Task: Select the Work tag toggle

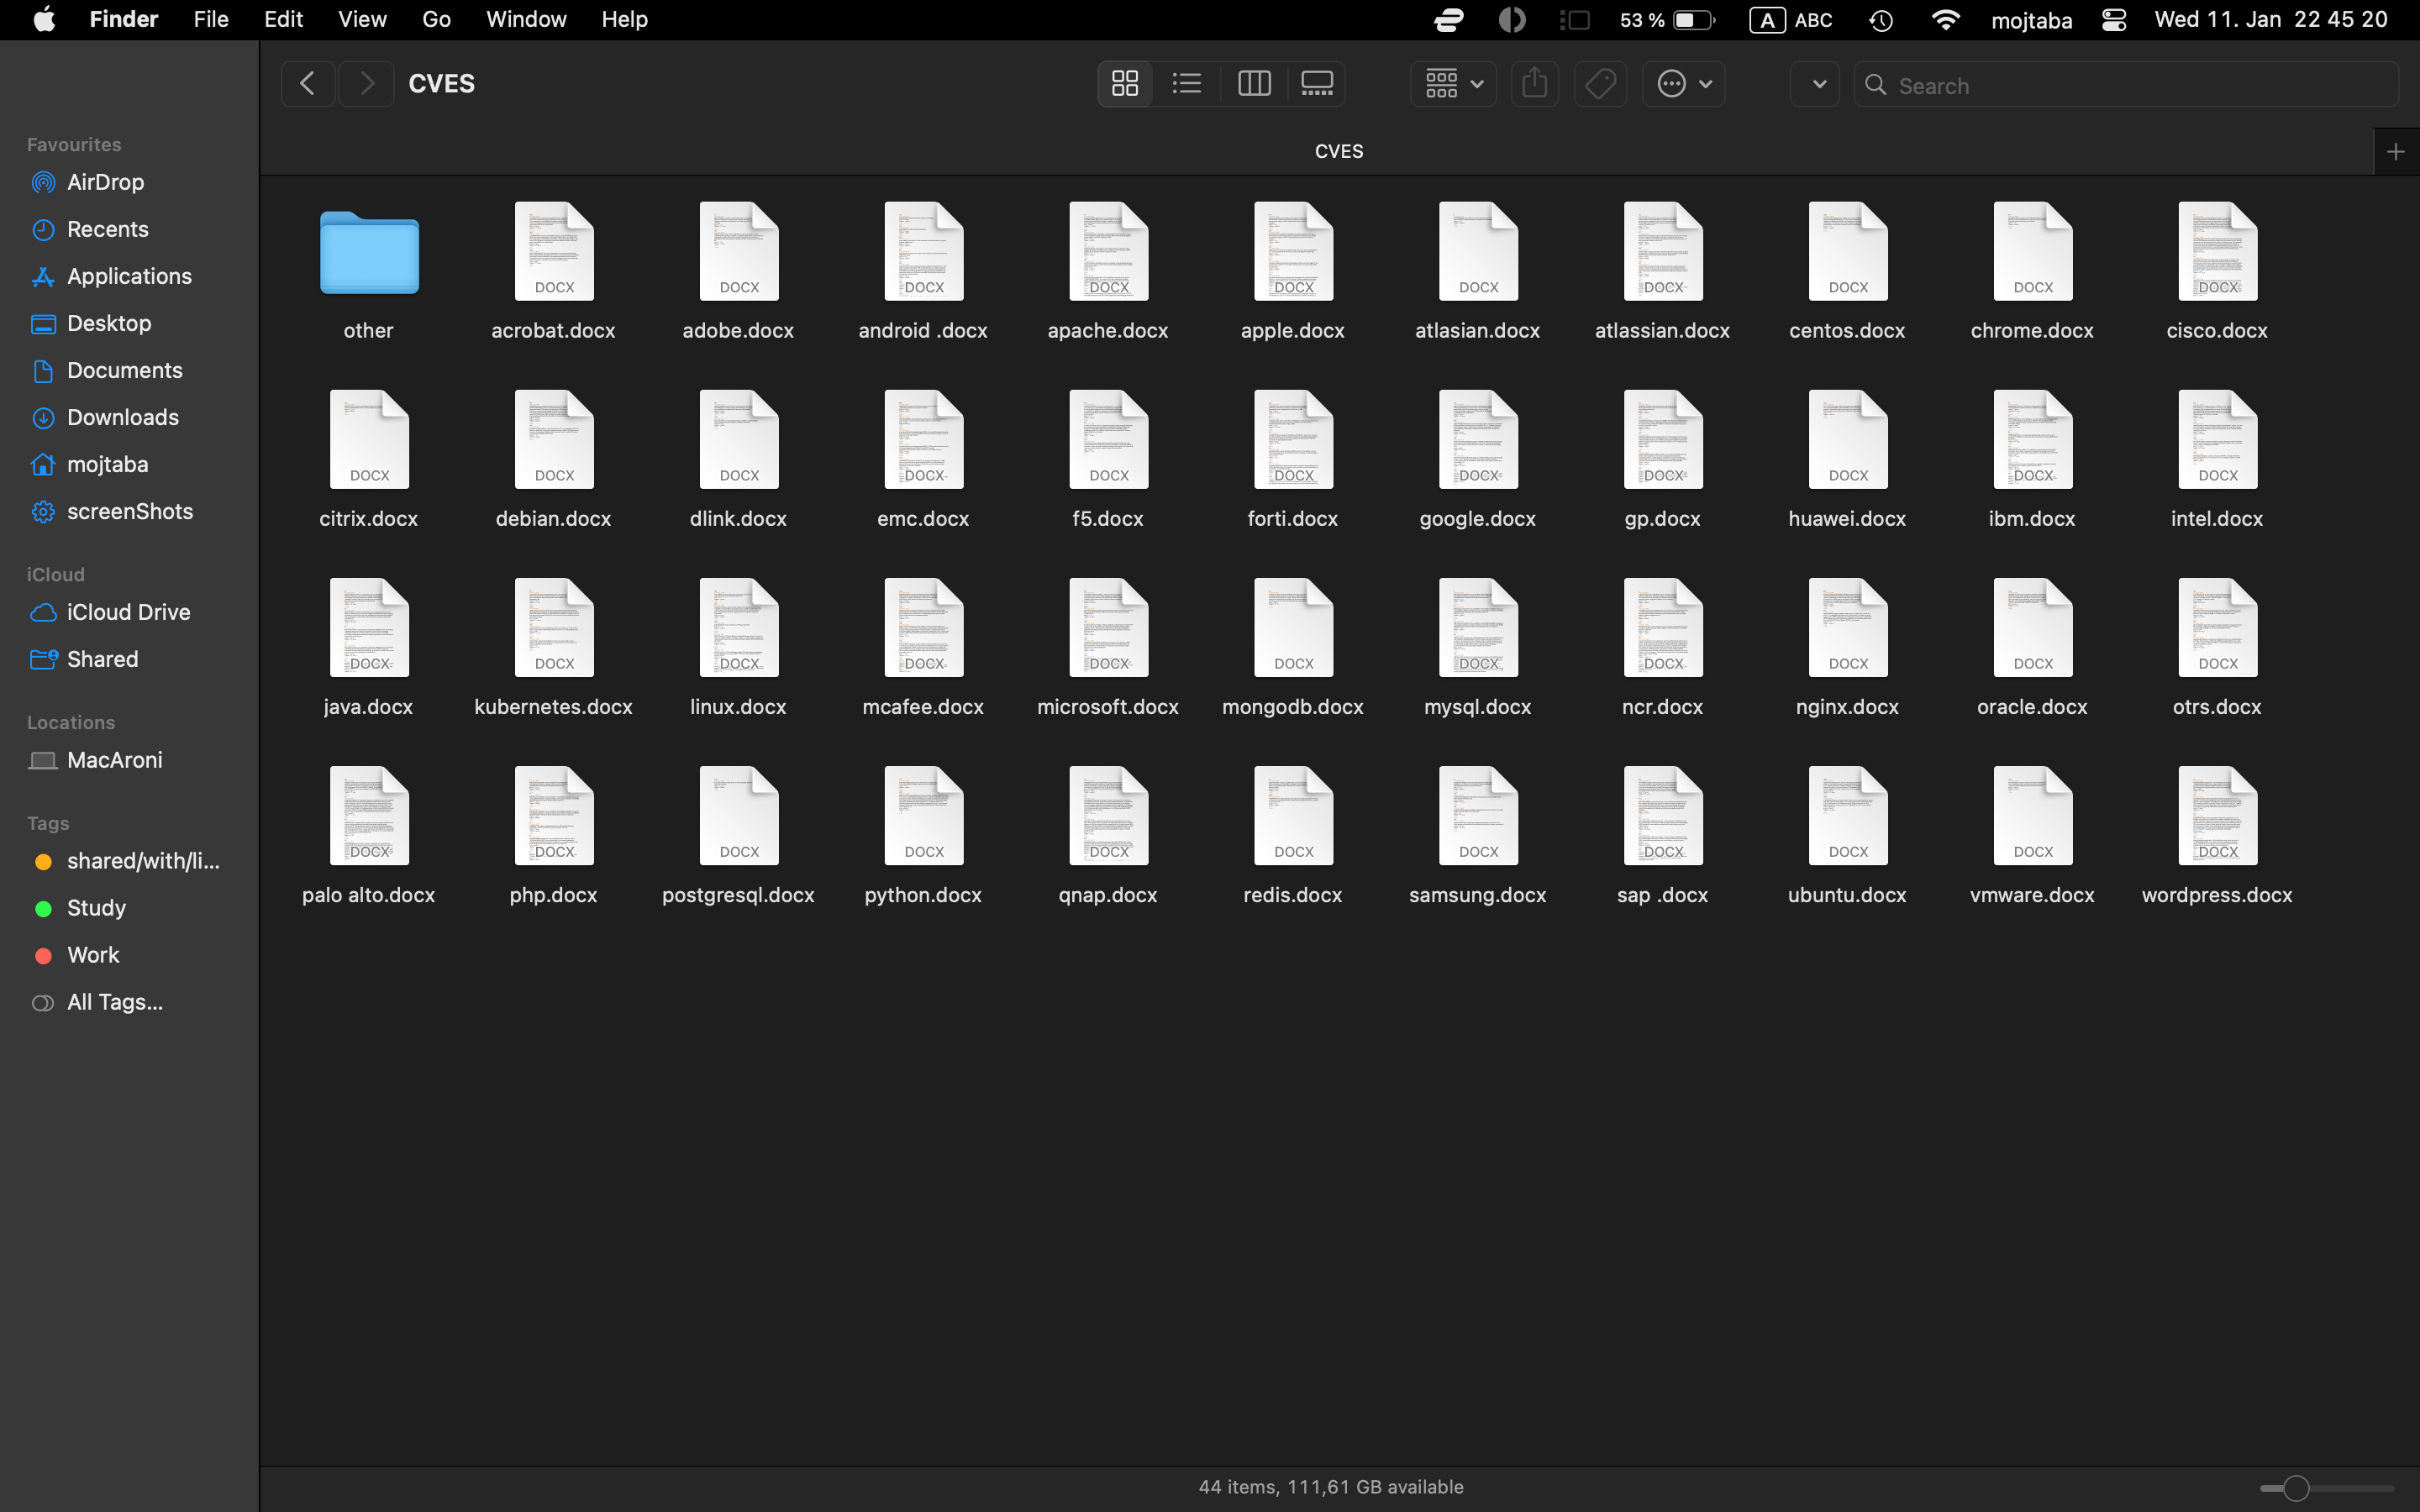Action: coord(93,954)
